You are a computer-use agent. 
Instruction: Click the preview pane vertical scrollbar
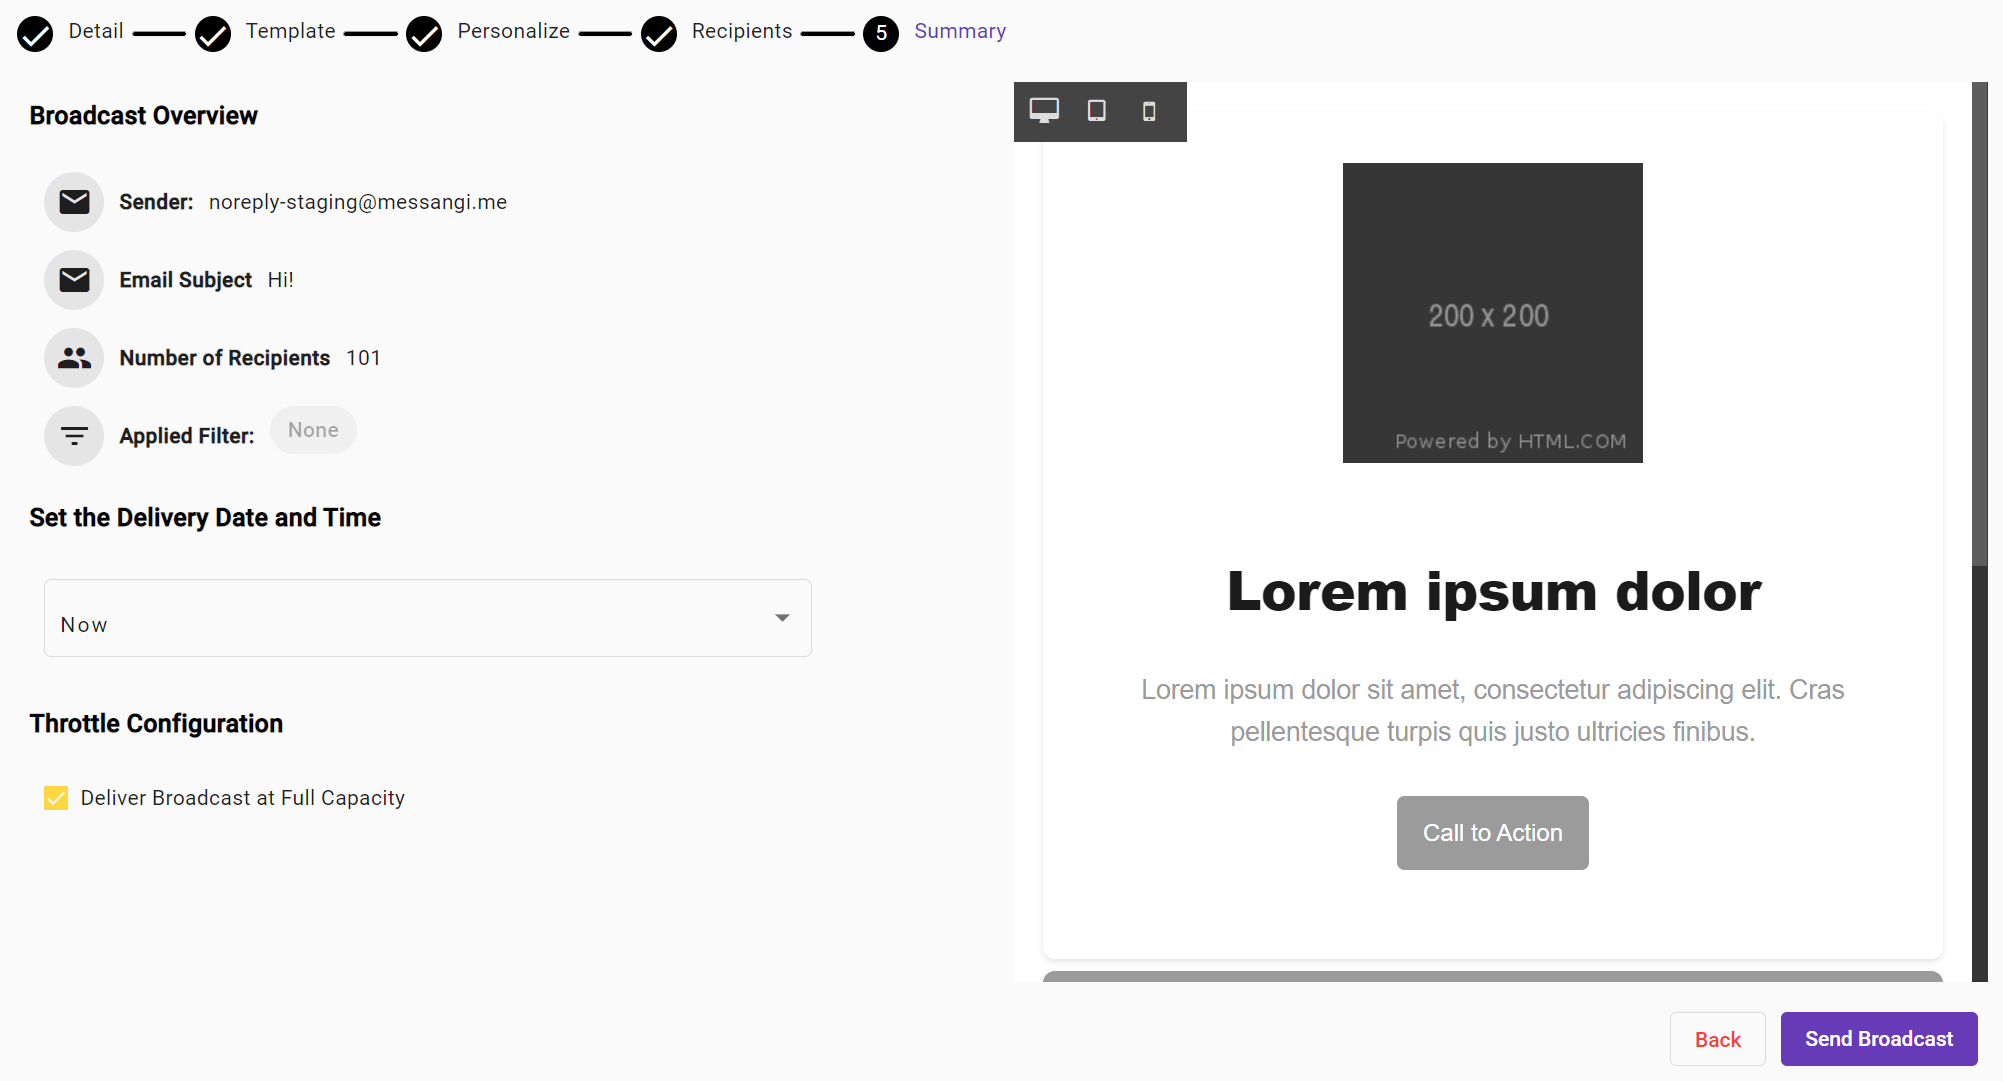(x=1980, y=325)
